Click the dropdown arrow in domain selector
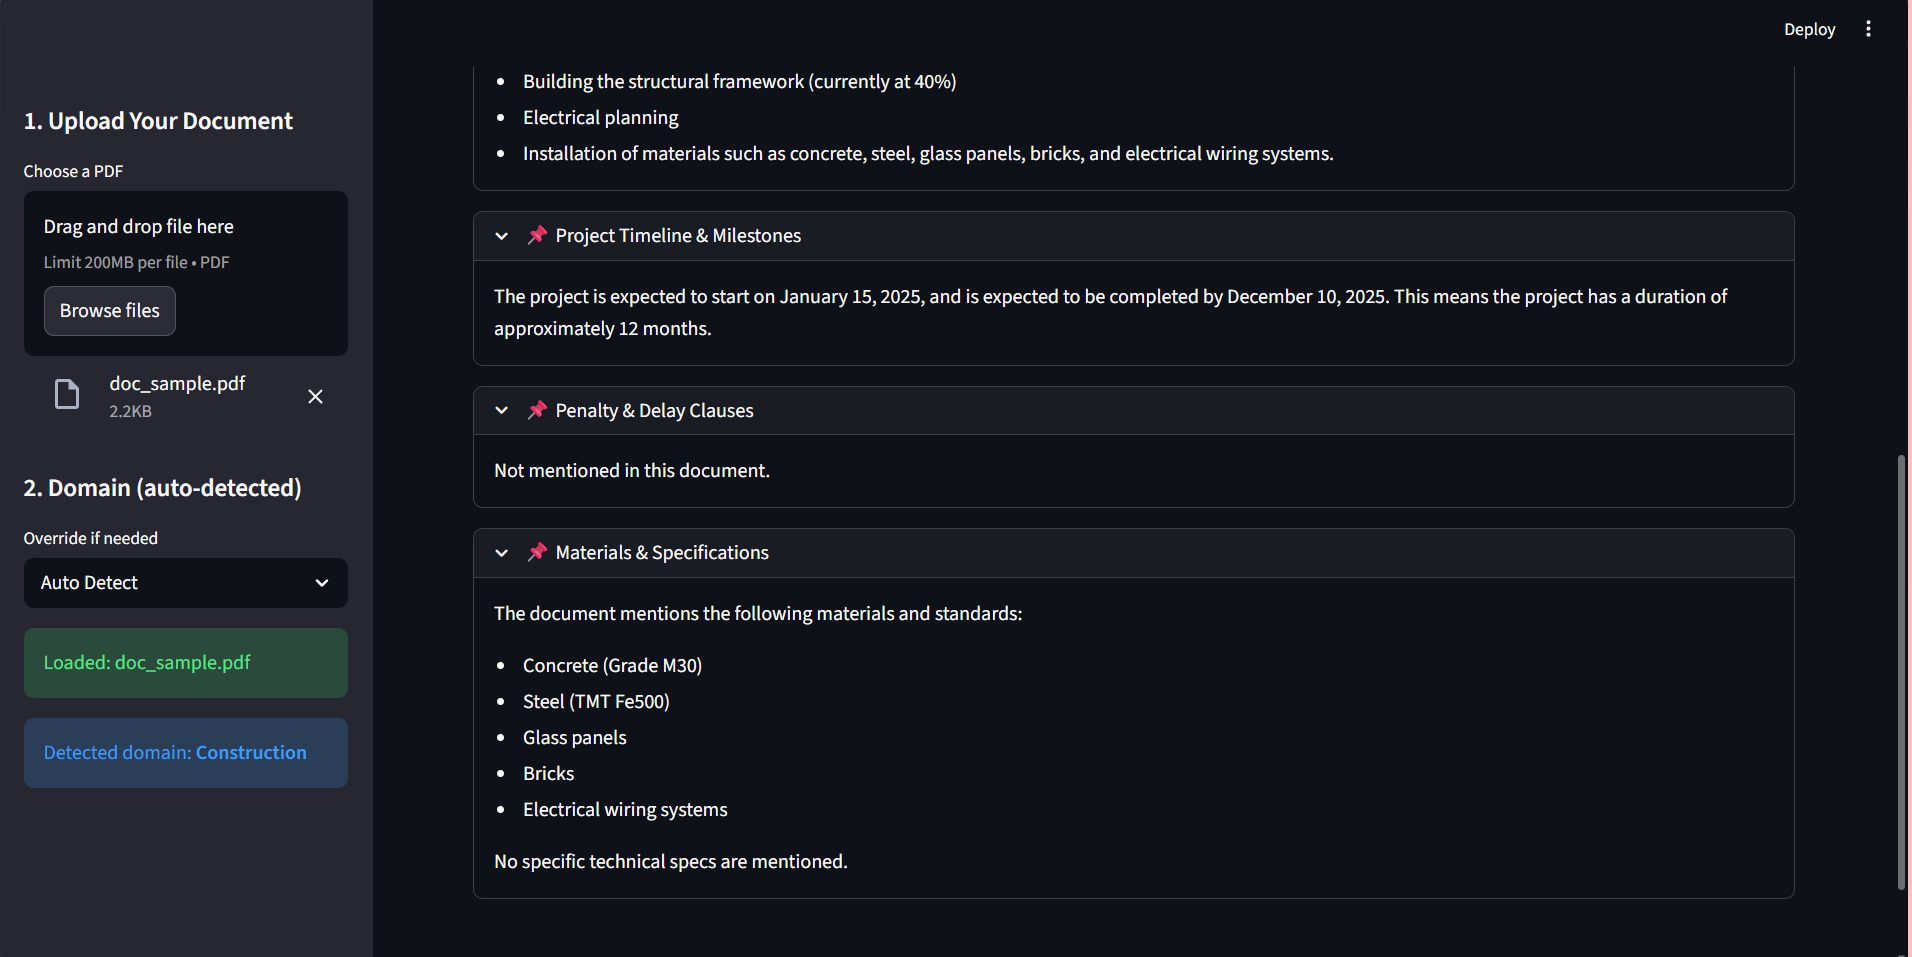This screenshot has width=1912, height=957. tap(322, 583)
